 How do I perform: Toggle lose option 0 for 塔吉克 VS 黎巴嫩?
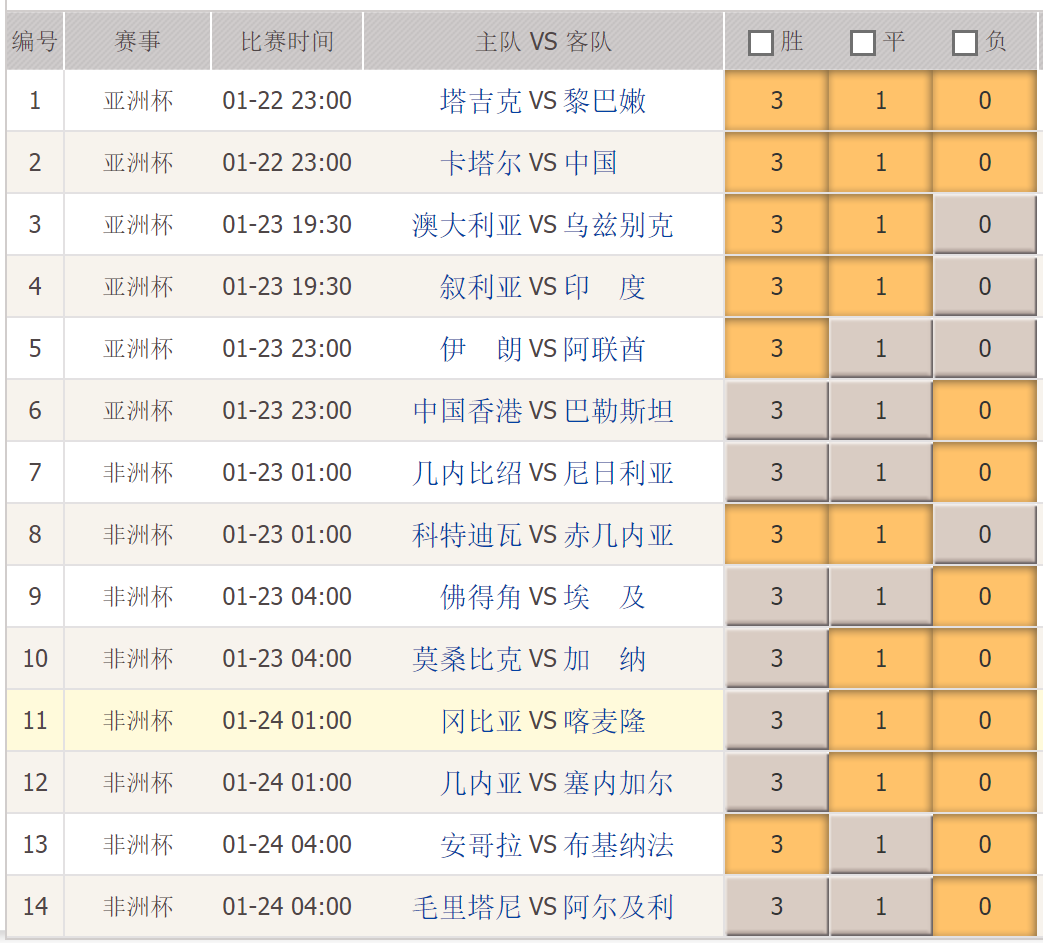[x=984, y=101]
